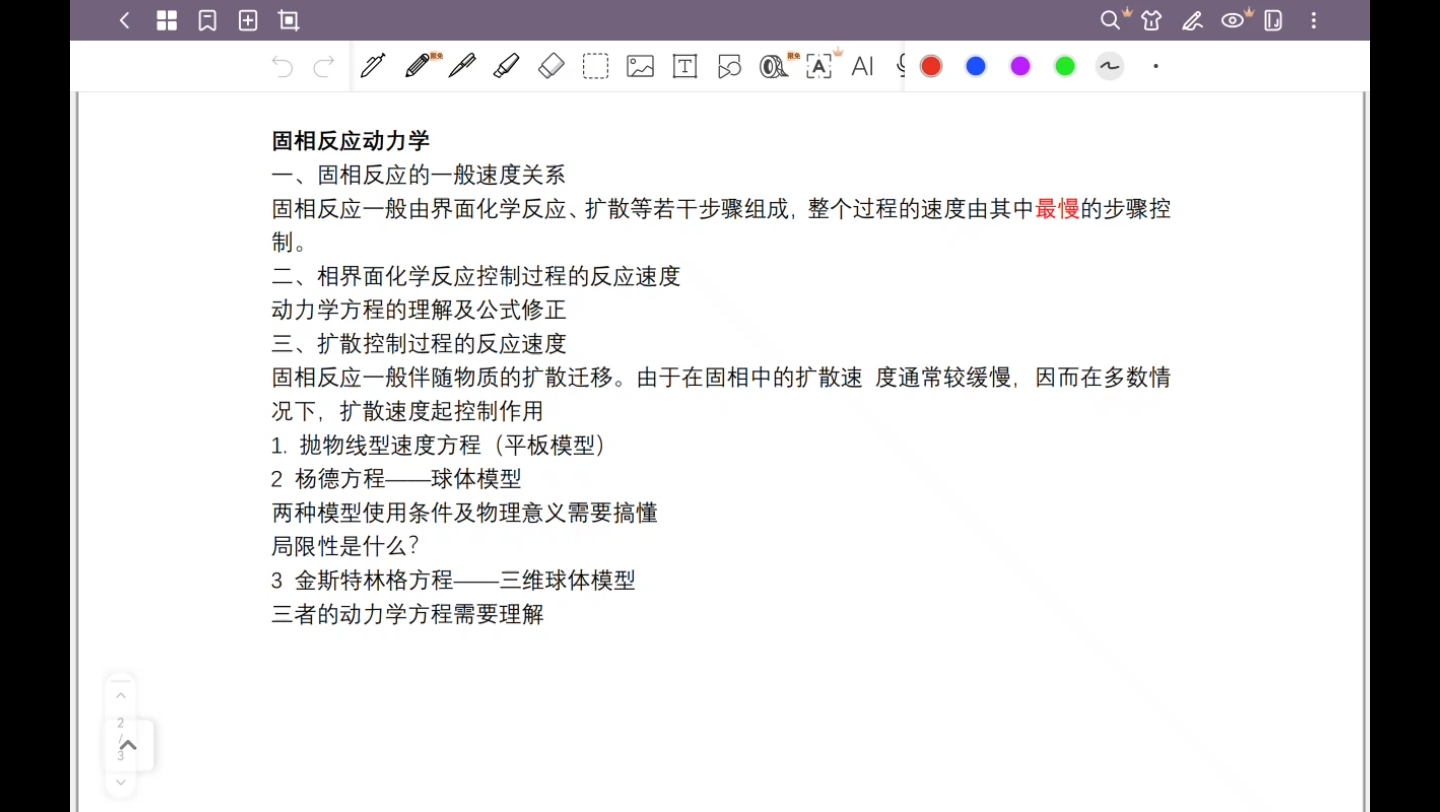Click line 动力学方程的理解及公式修正
The image size is (1440, 812).
419,310
